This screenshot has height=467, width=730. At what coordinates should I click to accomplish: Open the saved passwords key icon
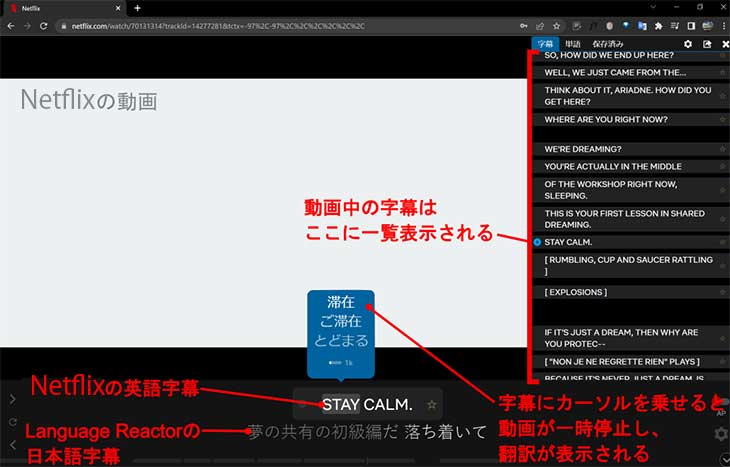pyautogui.click(x=524, y=26)
